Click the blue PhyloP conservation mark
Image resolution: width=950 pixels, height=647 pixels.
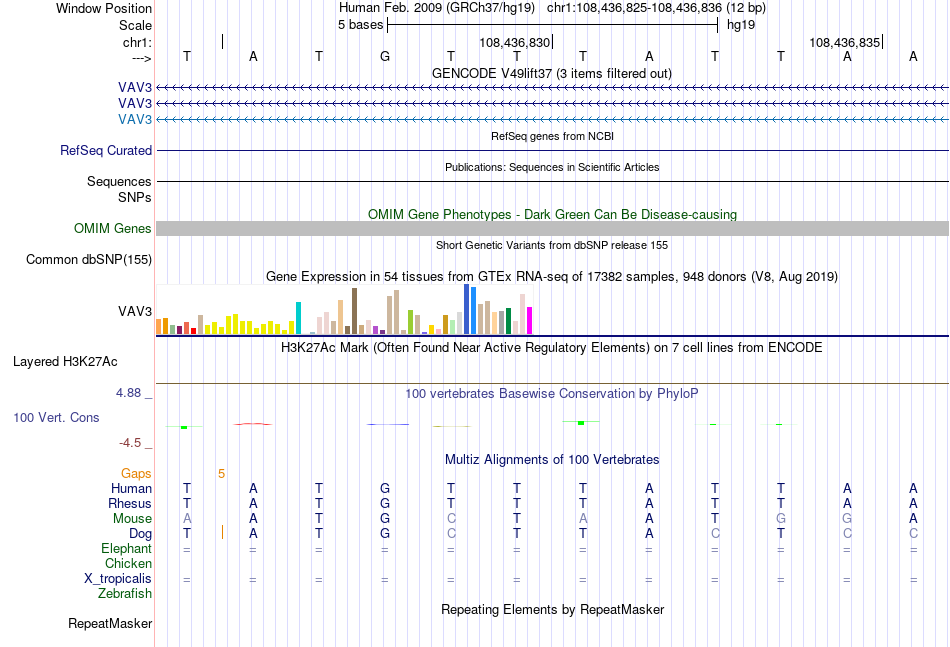(x=388, y=424)
